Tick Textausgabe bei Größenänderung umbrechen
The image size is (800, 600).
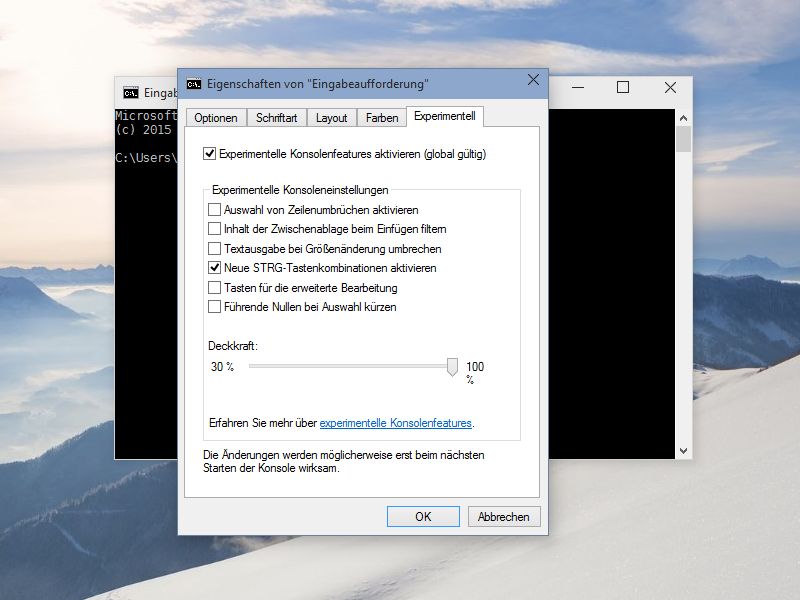pos(214,248)
